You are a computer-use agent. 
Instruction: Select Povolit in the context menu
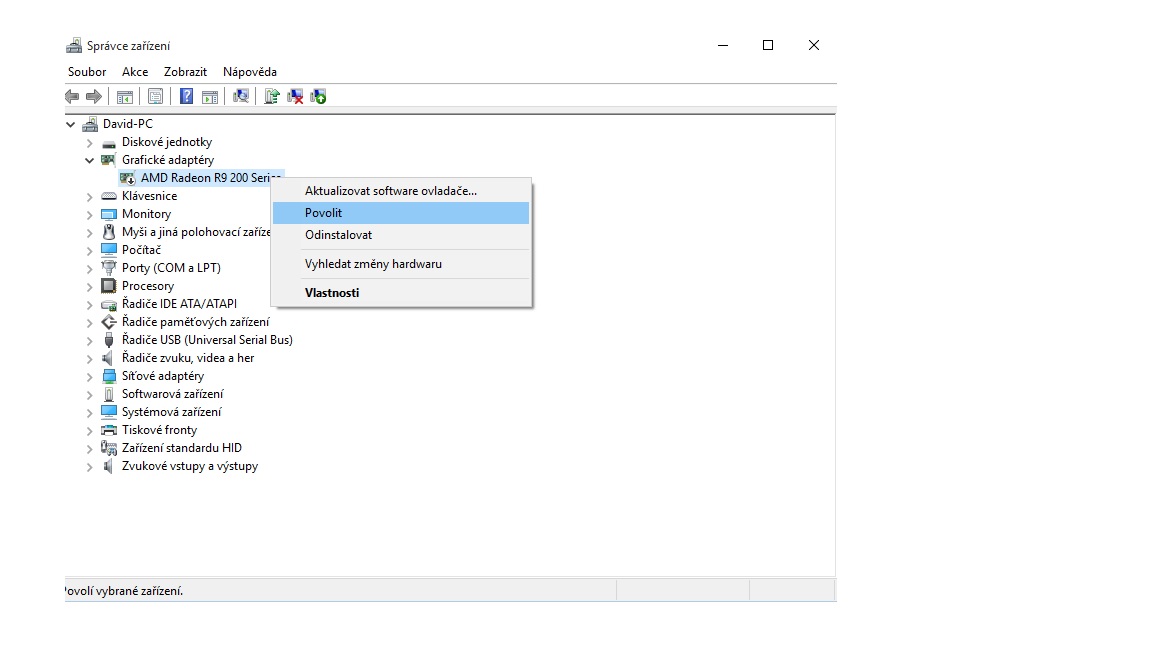coord(401,213)
